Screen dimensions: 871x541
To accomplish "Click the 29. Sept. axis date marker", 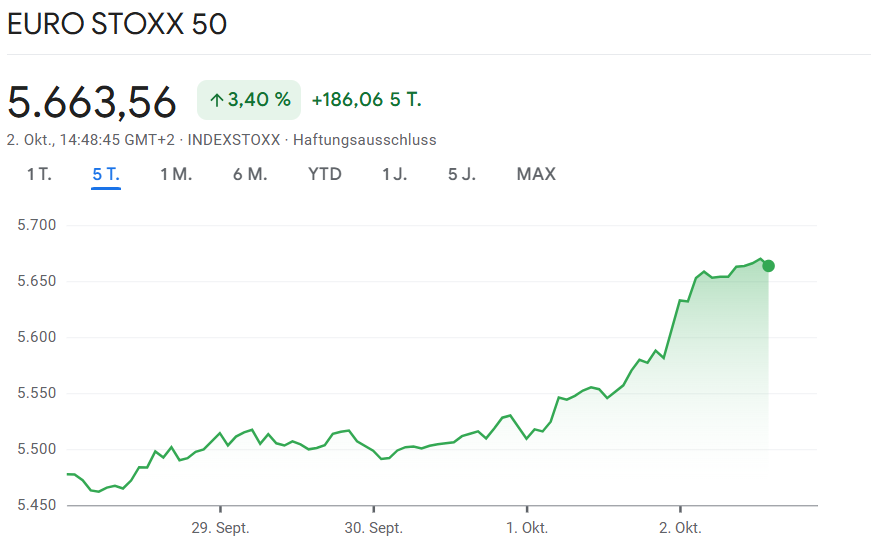I will coord(220,527).
